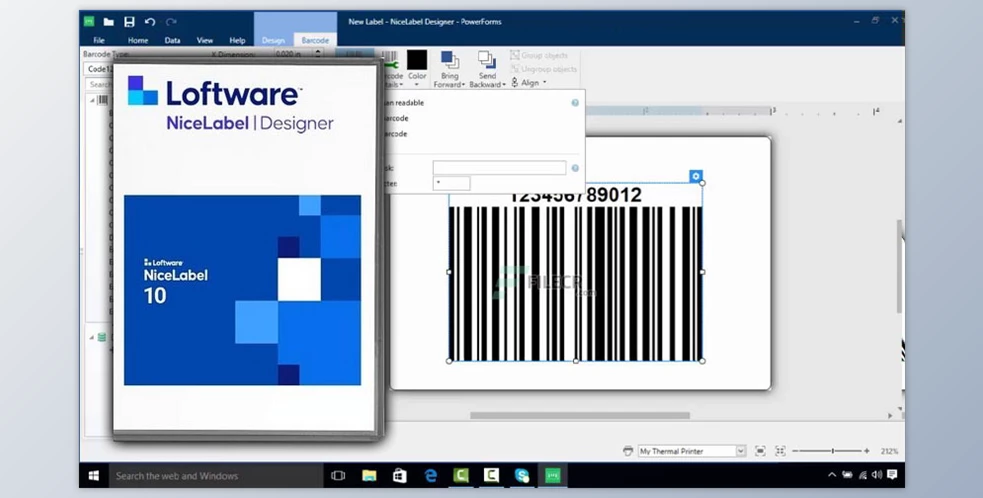
Task: Click Group objects
Action: (x=539, y=55)
